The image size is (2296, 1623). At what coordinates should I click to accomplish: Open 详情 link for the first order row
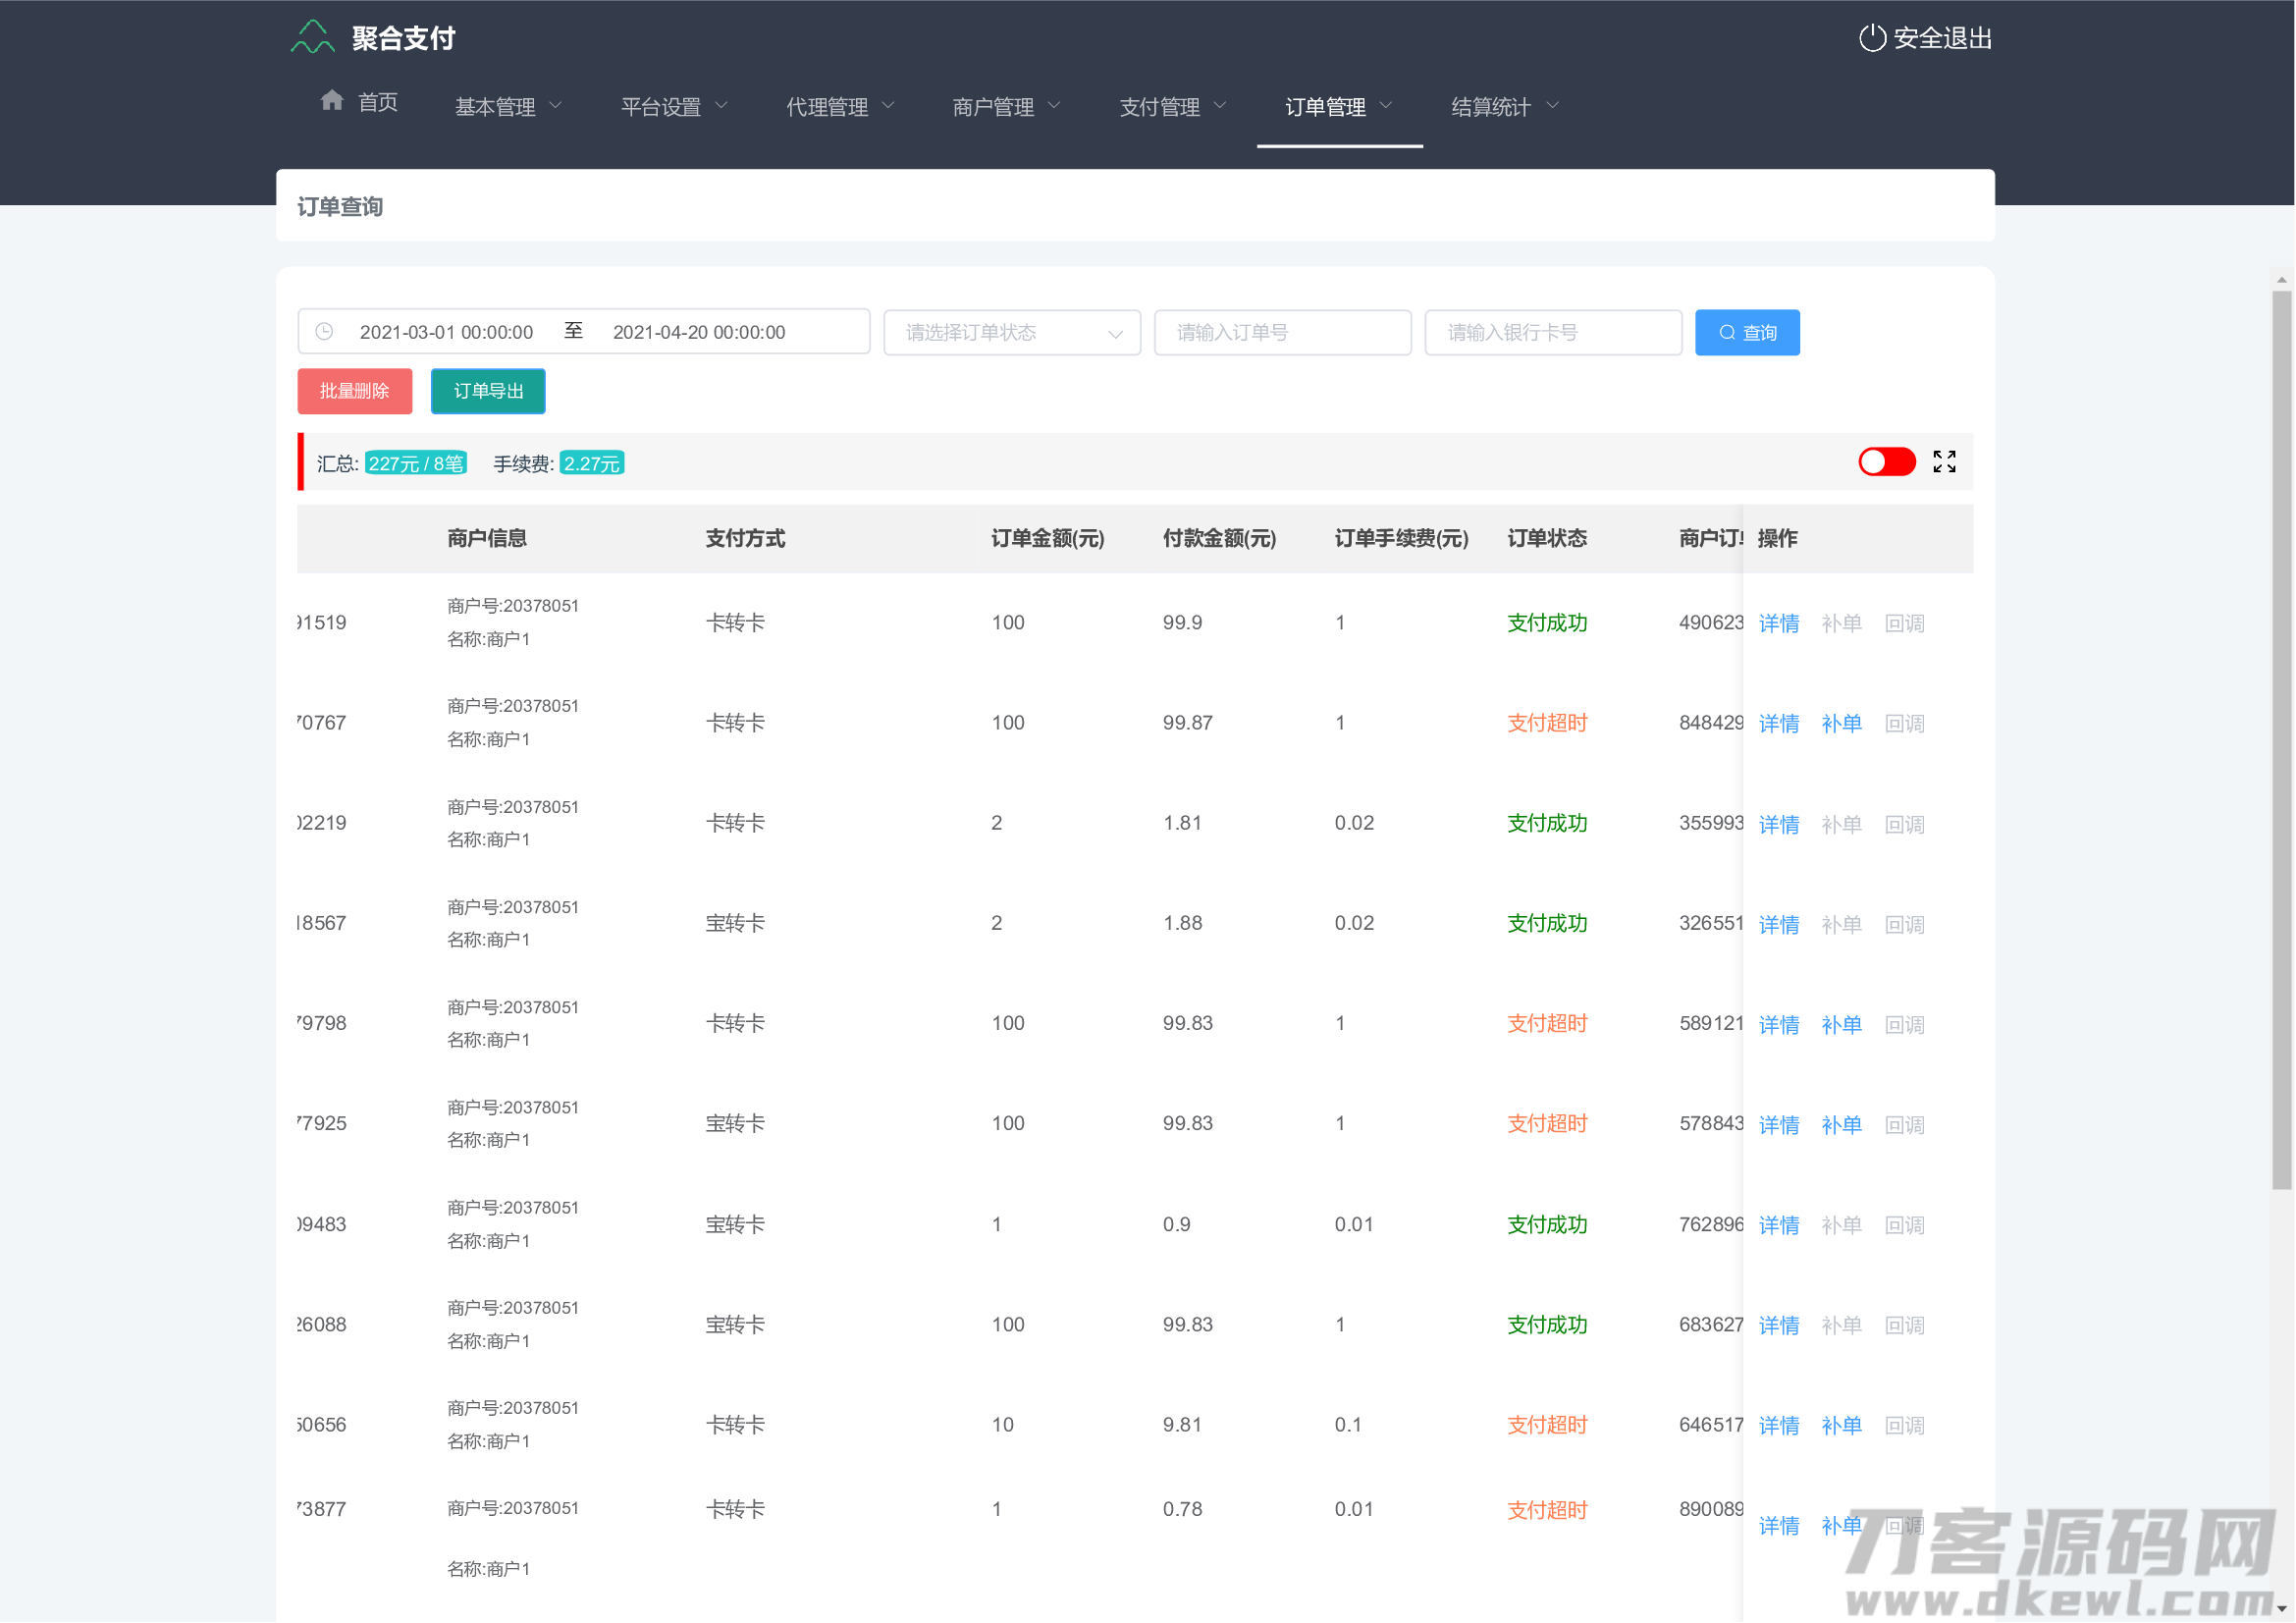[x=1779, y=622]
